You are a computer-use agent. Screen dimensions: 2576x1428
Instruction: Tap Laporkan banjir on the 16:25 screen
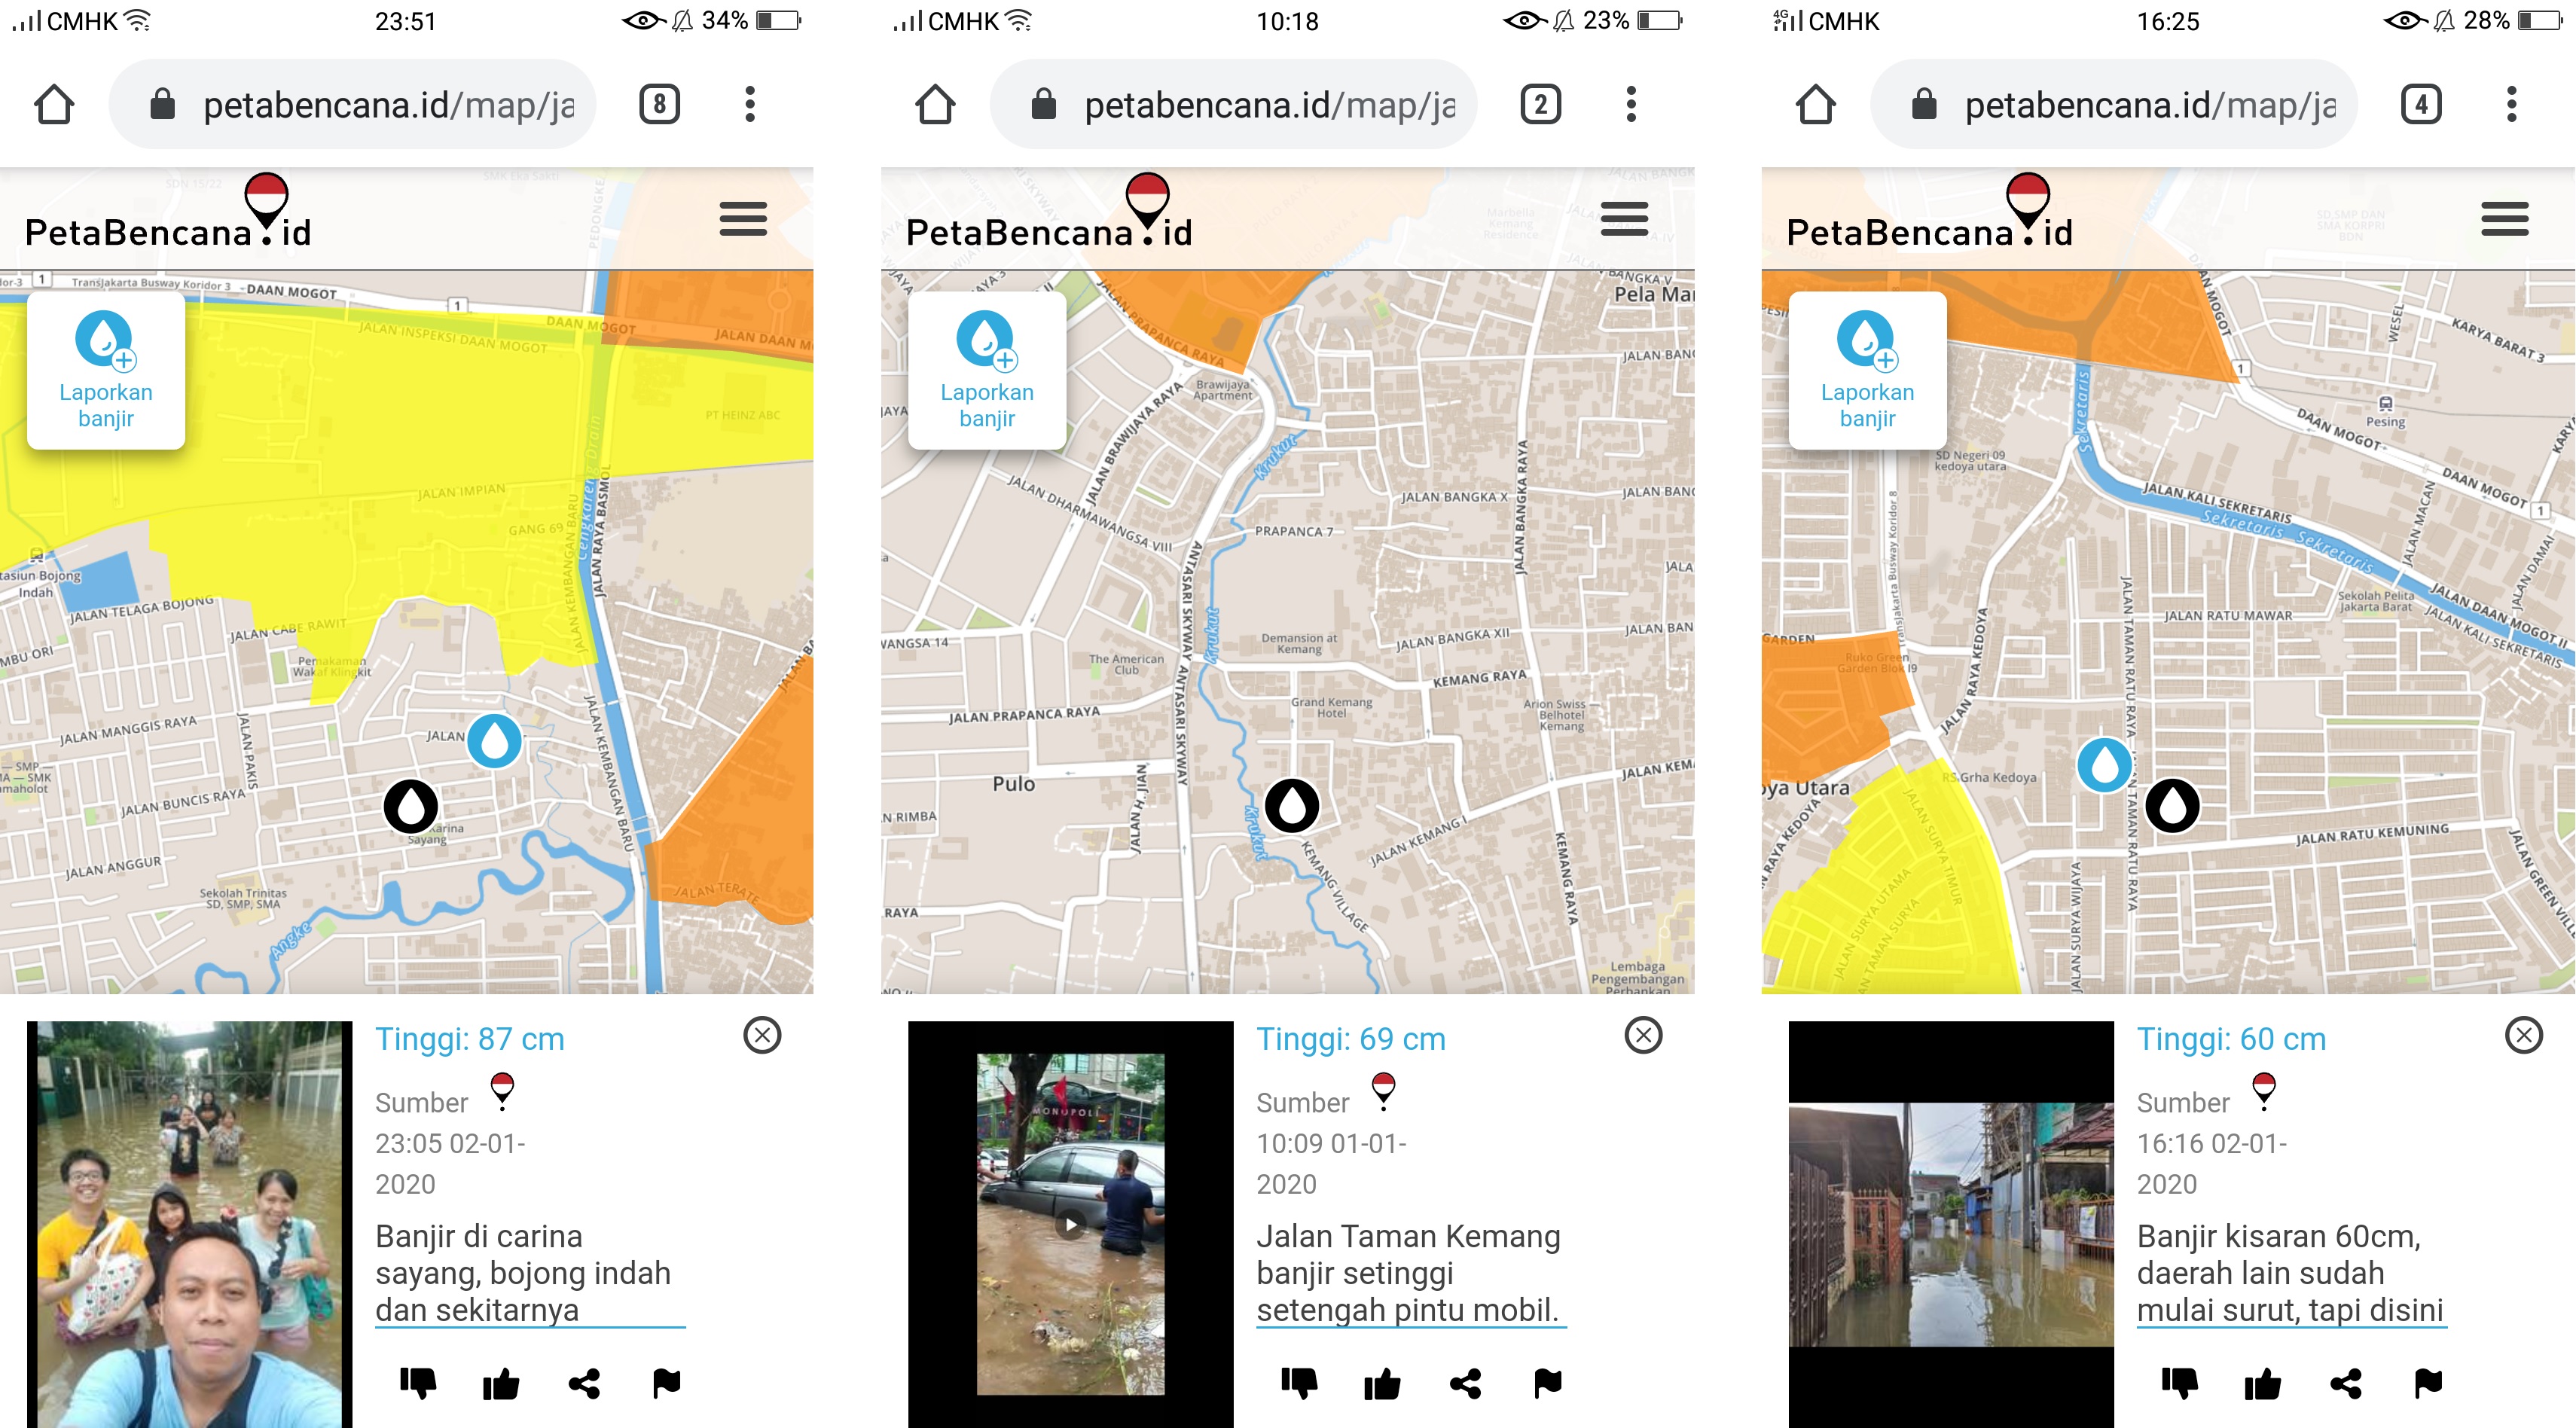(x=1867, y=371)
